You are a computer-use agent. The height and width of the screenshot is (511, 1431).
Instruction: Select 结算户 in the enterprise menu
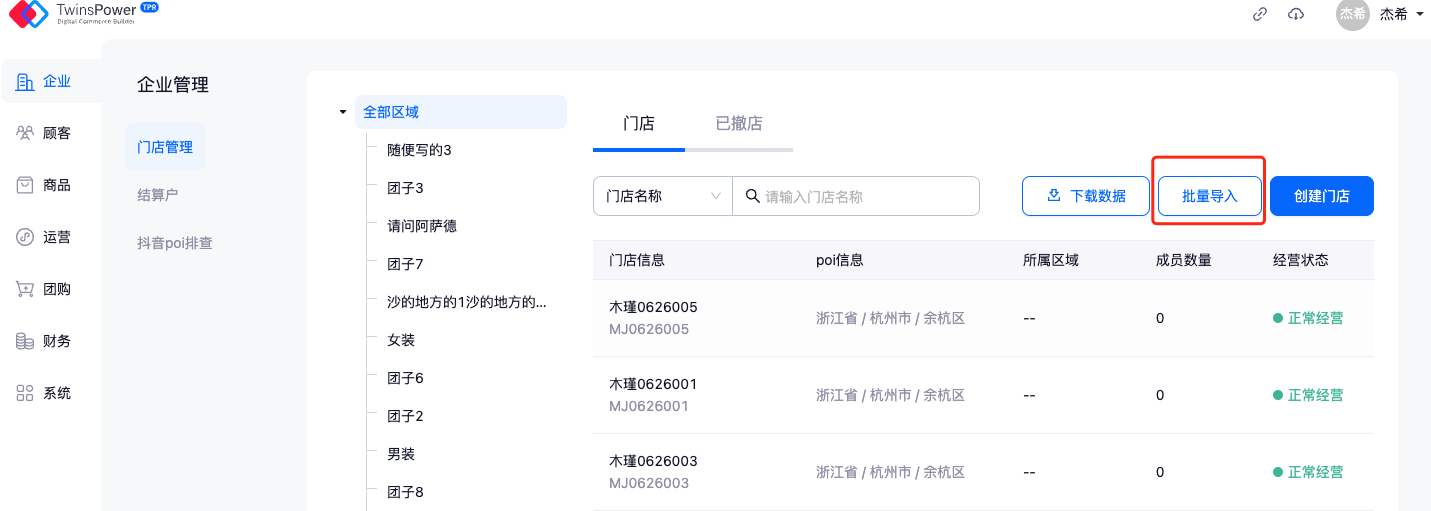coord(158,195)
